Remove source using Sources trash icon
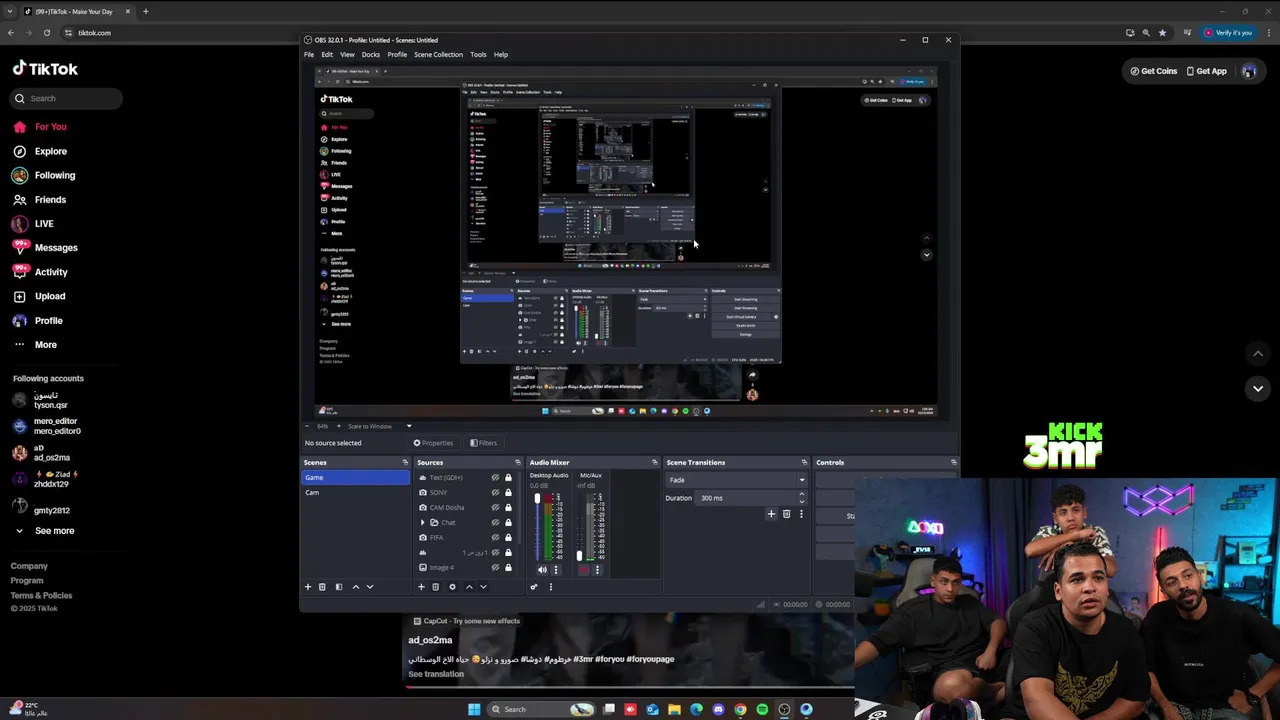This screenshot has height=720, width=1280. click(x=435, y=587)
